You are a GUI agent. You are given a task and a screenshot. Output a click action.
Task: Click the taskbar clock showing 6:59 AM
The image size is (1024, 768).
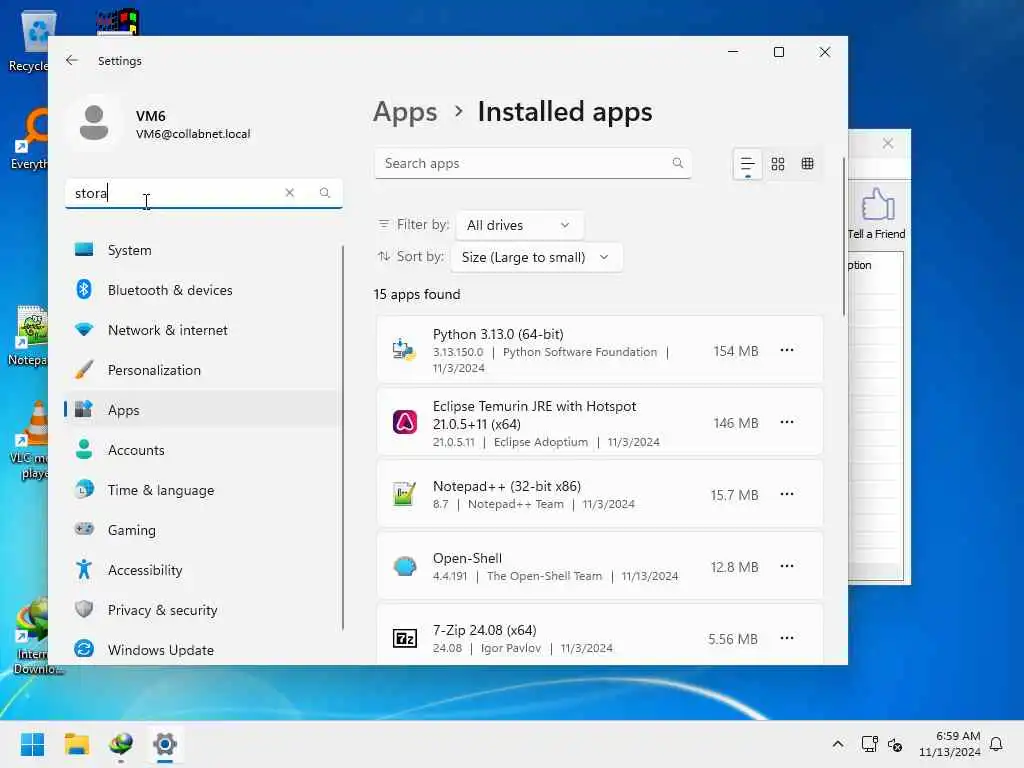(950, 744)
